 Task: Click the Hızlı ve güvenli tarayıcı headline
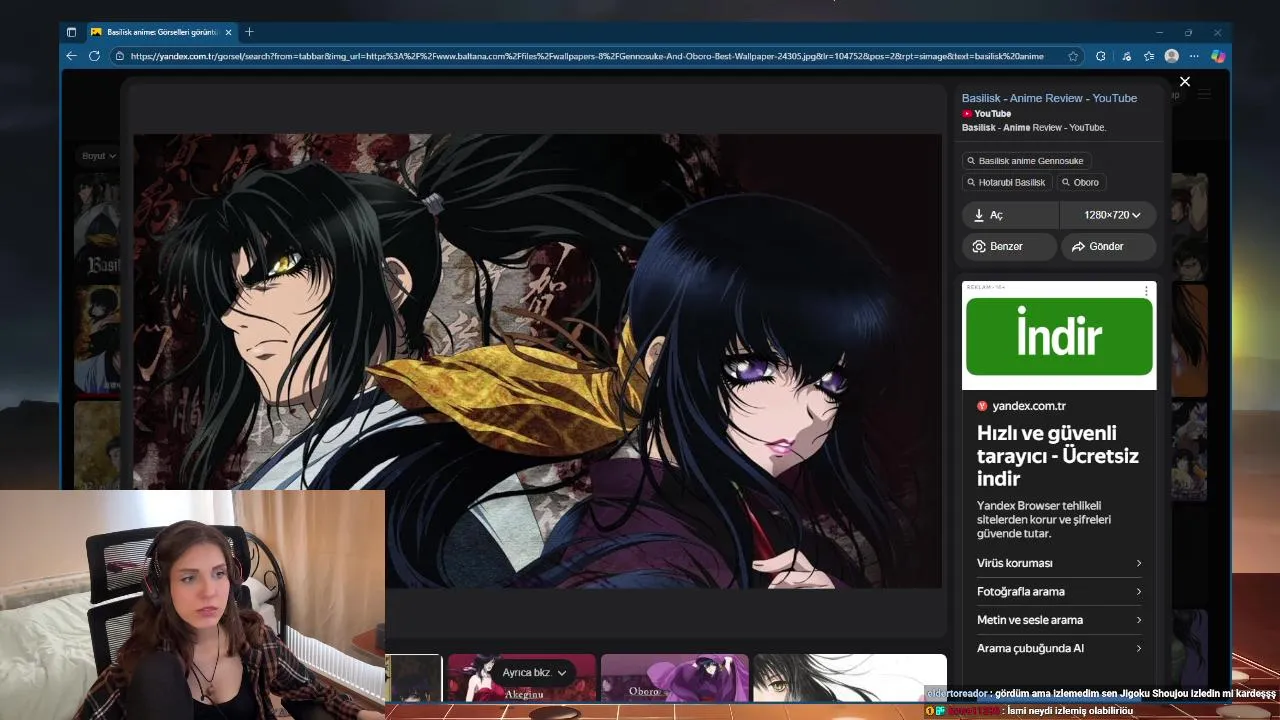1057,456
